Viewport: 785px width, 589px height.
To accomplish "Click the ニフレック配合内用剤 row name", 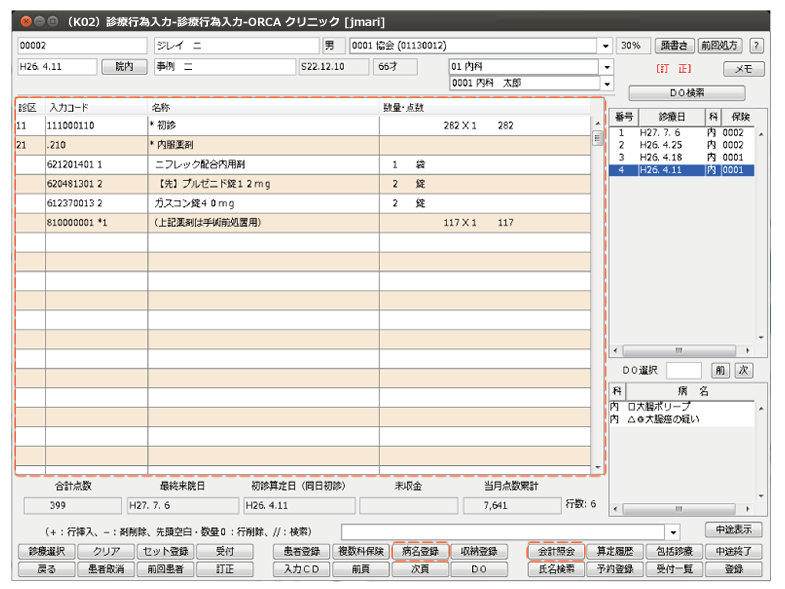I will 200,165.
